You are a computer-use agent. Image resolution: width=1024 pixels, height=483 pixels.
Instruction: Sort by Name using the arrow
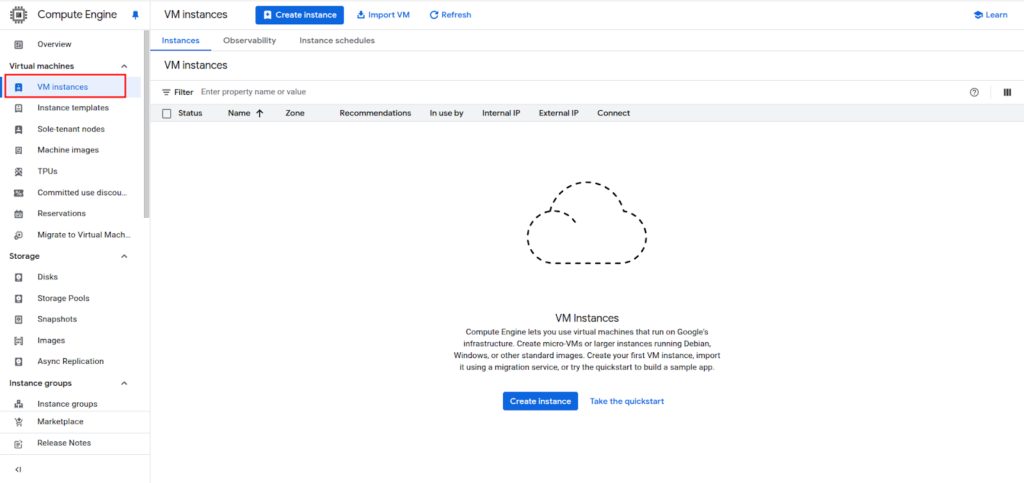tap(259, 113)
